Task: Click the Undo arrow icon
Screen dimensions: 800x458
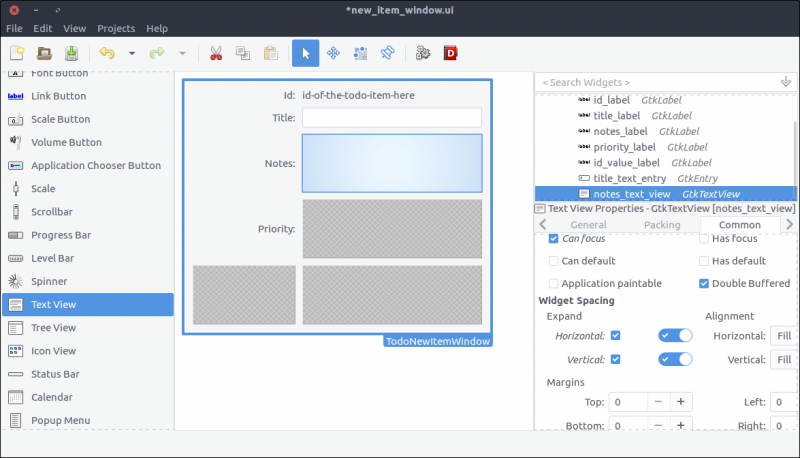Action: pos(107,53)
